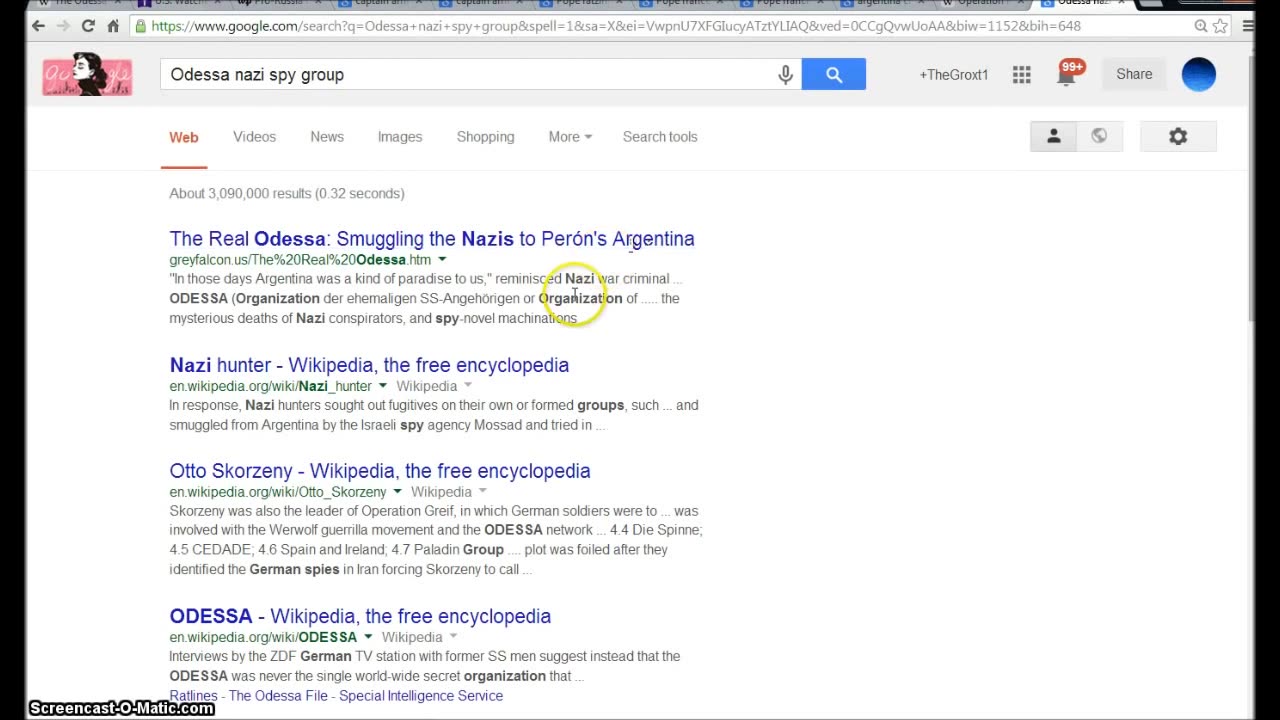The height and width of the screenshot is (720, 1280).
Task: Click the green padlock in the address bar
Action: coord(141,26)
